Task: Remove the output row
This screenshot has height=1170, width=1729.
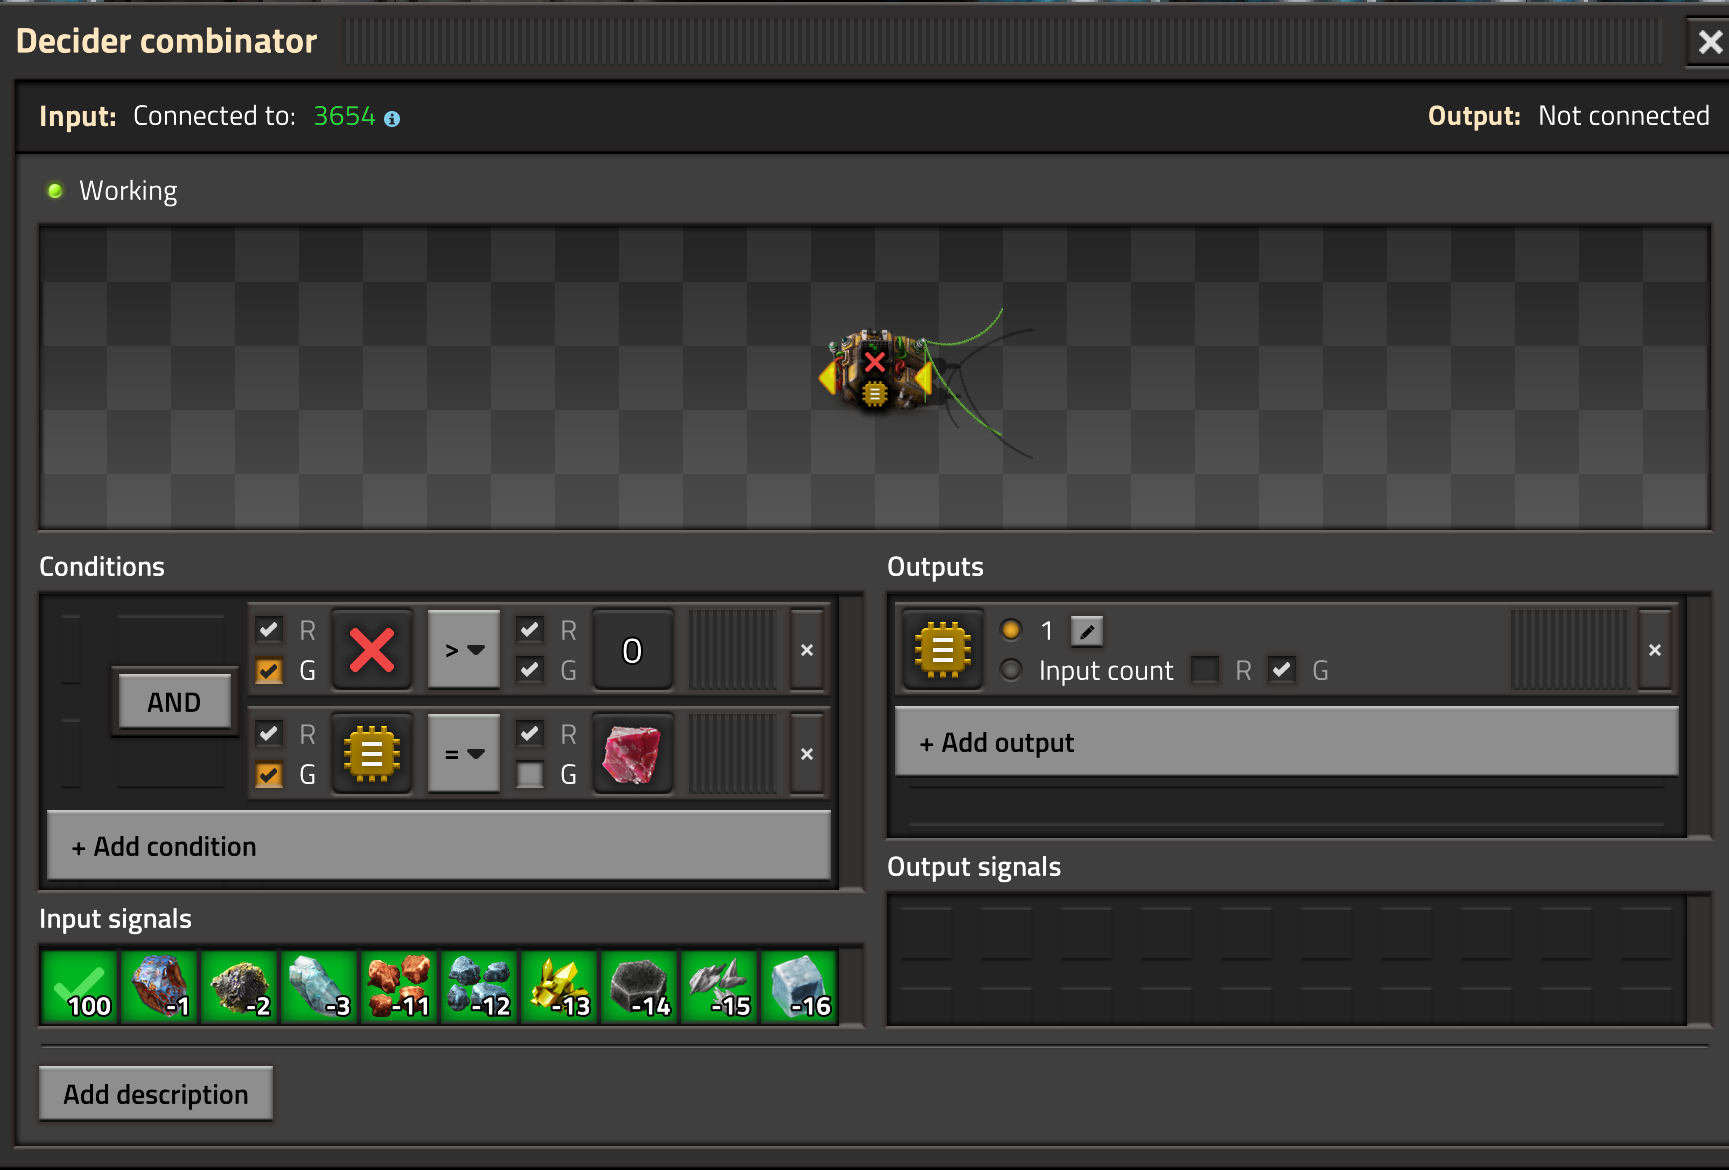Action: tap(1655, 650)
